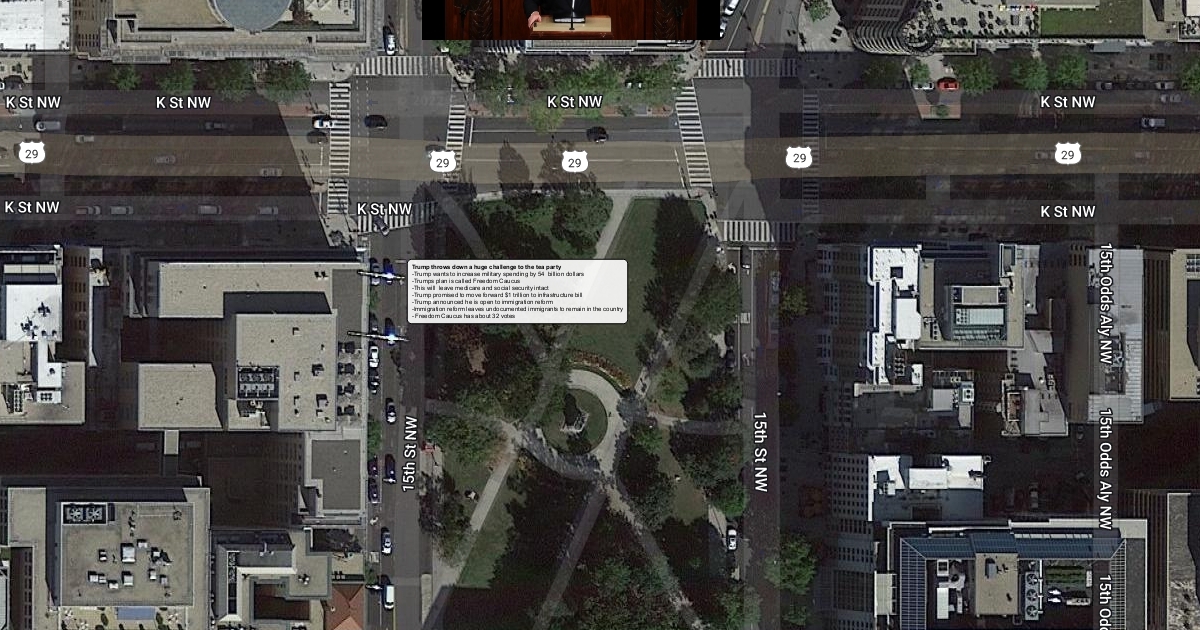The image size is (1200, 630).
Task: Click the line 'Trumps plan is called Freedom Caucus'
Action: click(x=466, y=281)
